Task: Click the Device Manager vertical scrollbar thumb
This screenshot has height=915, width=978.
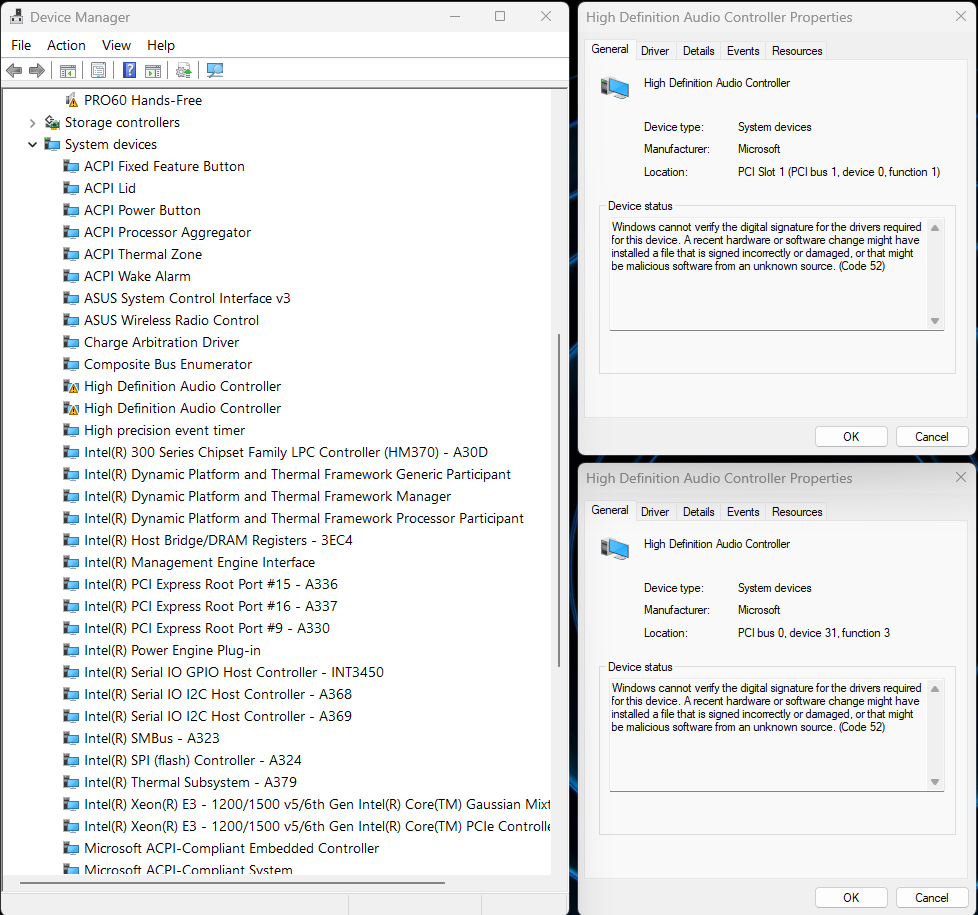Action: click(x=559, y=500)
